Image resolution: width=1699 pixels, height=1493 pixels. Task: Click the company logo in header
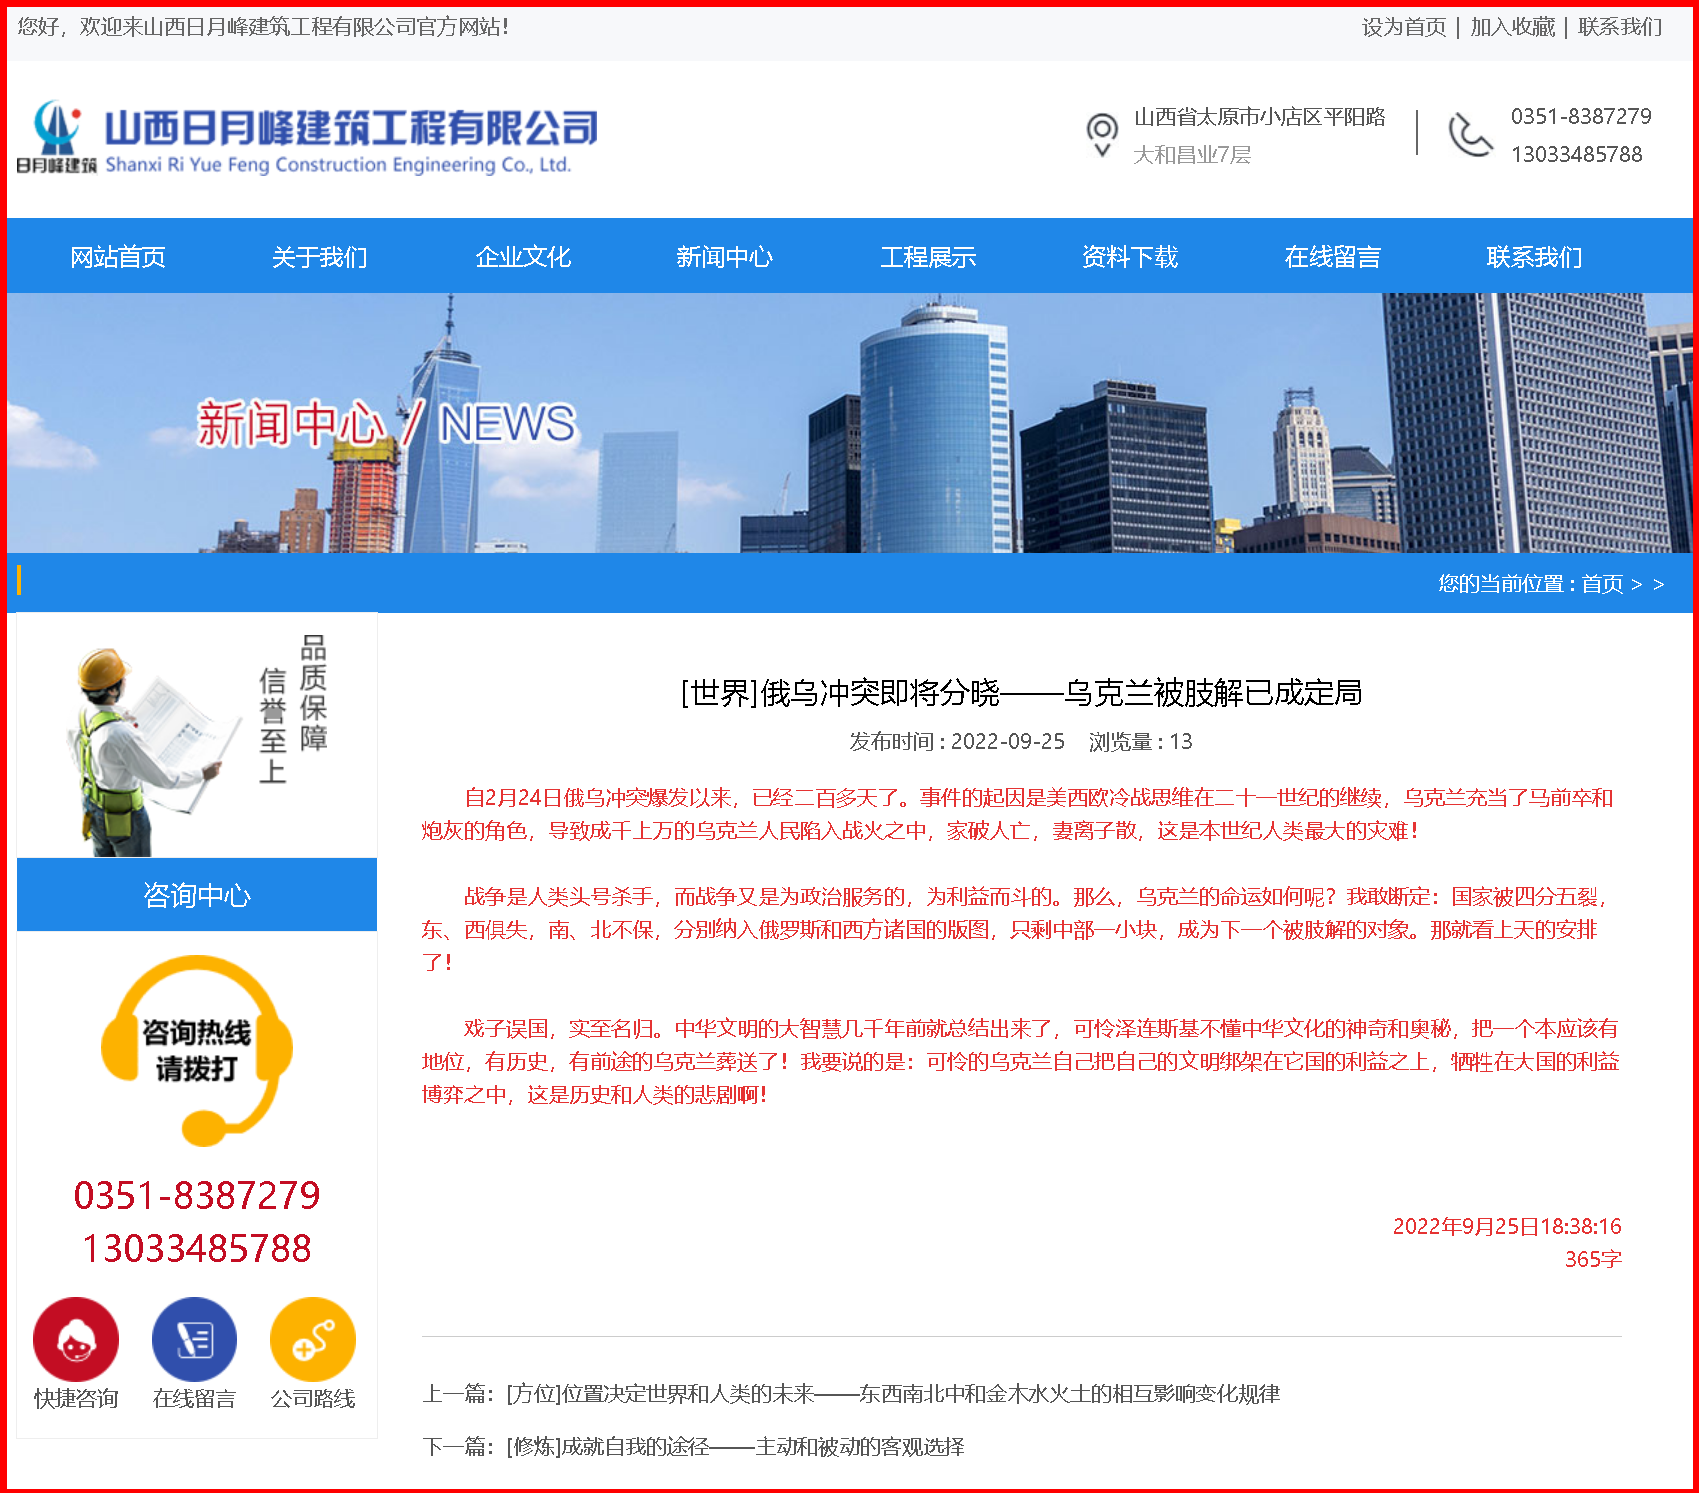tap(307, 137)
